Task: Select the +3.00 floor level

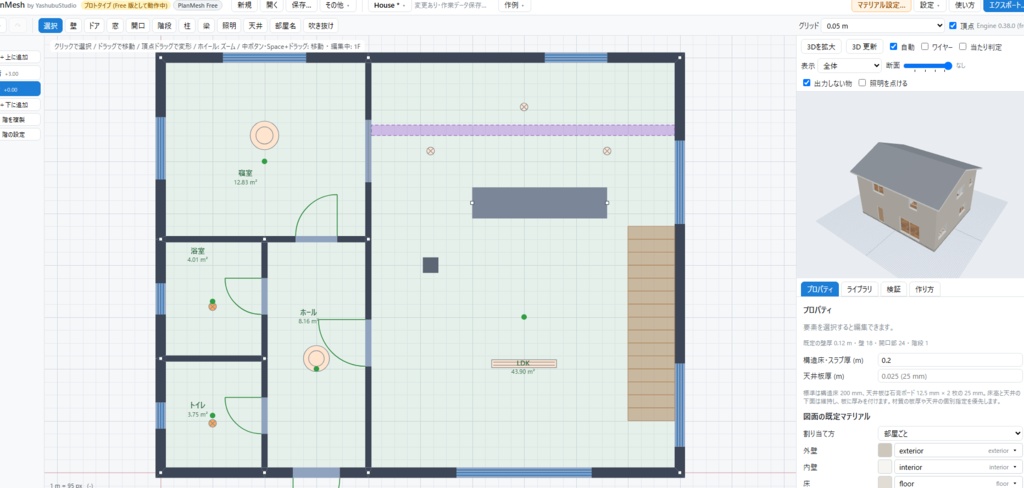Action: tap(19, 74)
